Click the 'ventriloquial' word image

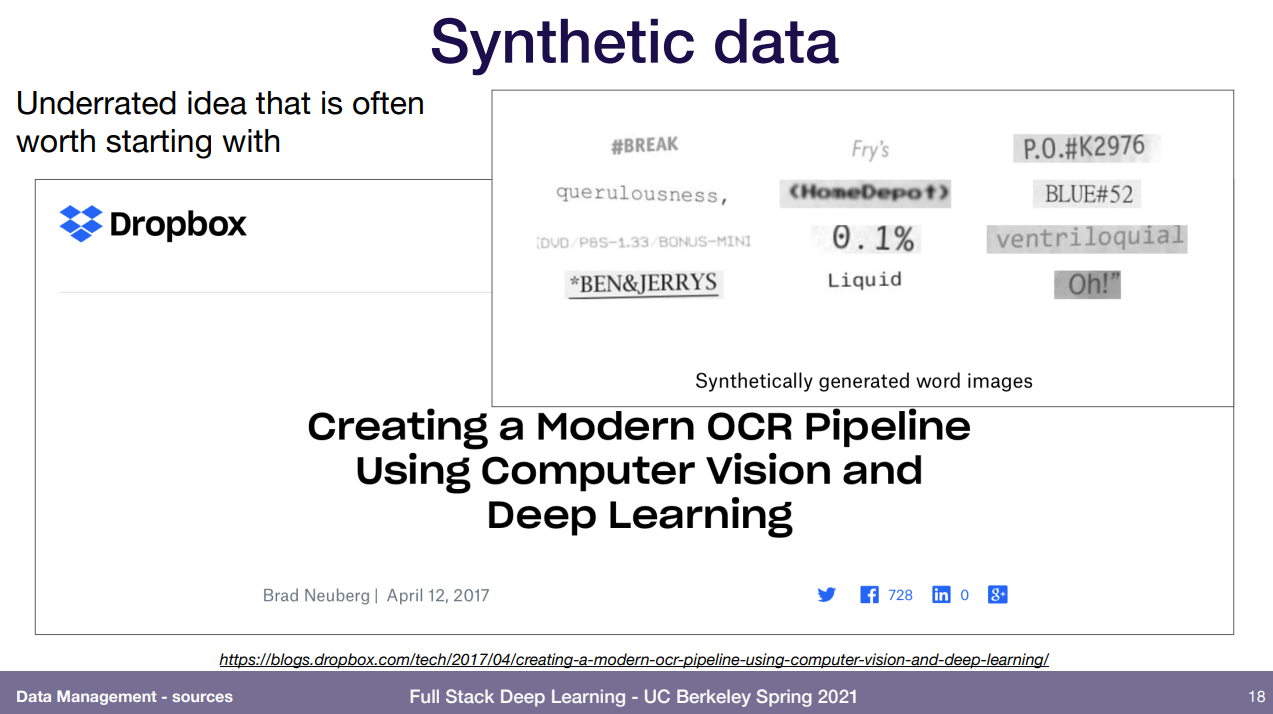[x=1087, y=238]
